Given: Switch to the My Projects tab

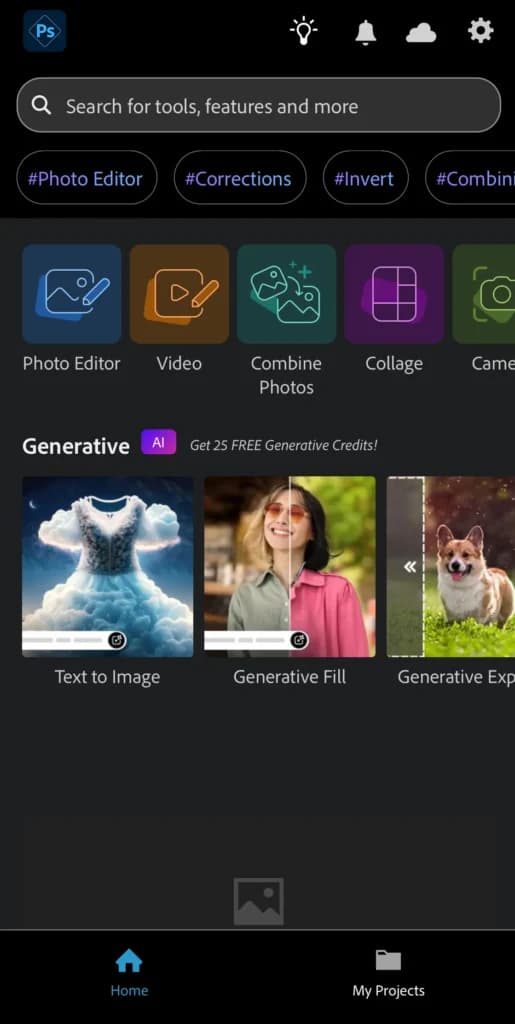Looking at the screenshot, I should coord(388,973).
